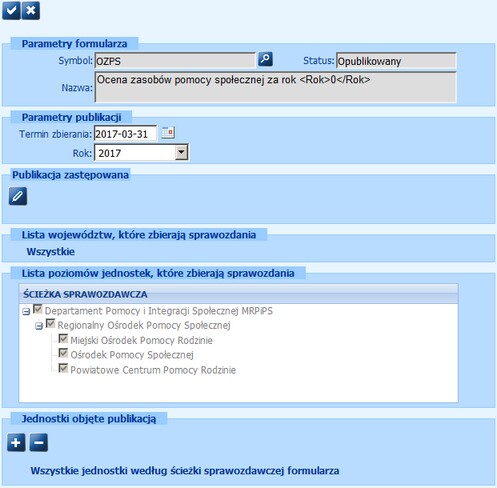Toggle Regionalny Ośrodek Pomocy Społecznej checkbox
Image resolution: width=497 pixels, height=488 pixels.
pyautogui.click(x=50, y=323)
